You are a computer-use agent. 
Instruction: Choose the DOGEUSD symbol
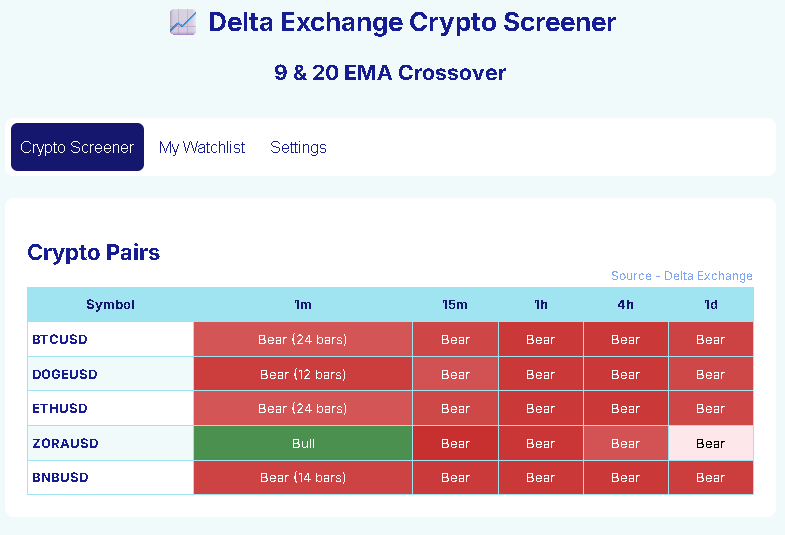[x=64, y=374]
